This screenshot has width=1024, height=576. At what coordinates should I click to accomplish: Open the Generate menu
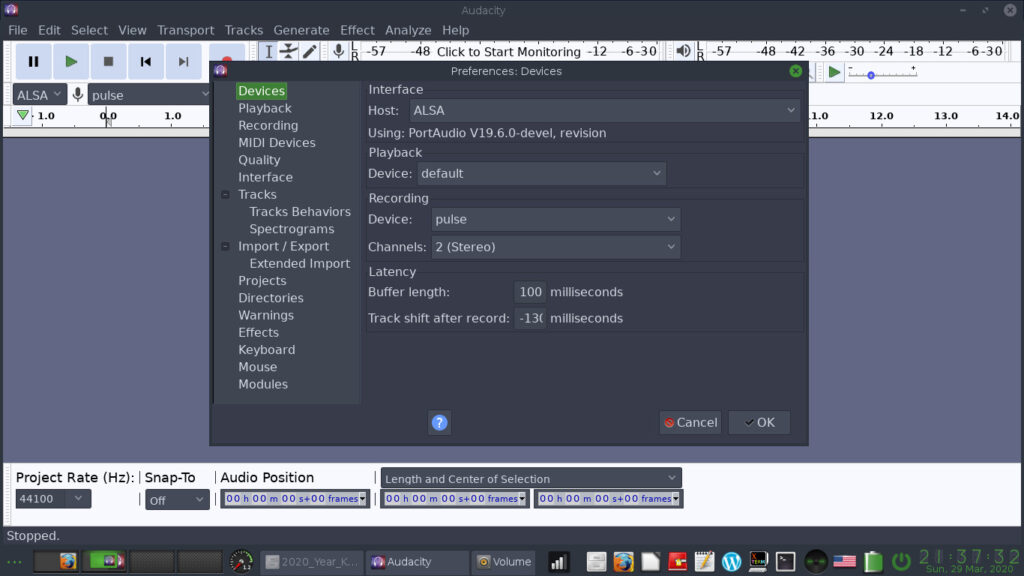point(301,30)
